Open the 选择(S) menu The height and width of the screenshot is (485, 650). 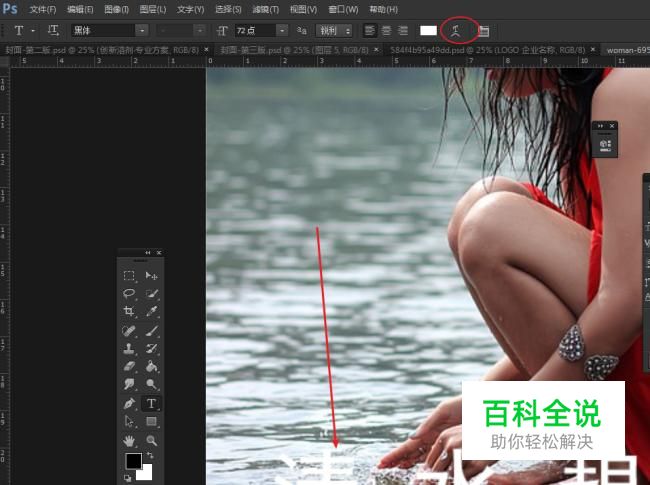coord(228,9)
